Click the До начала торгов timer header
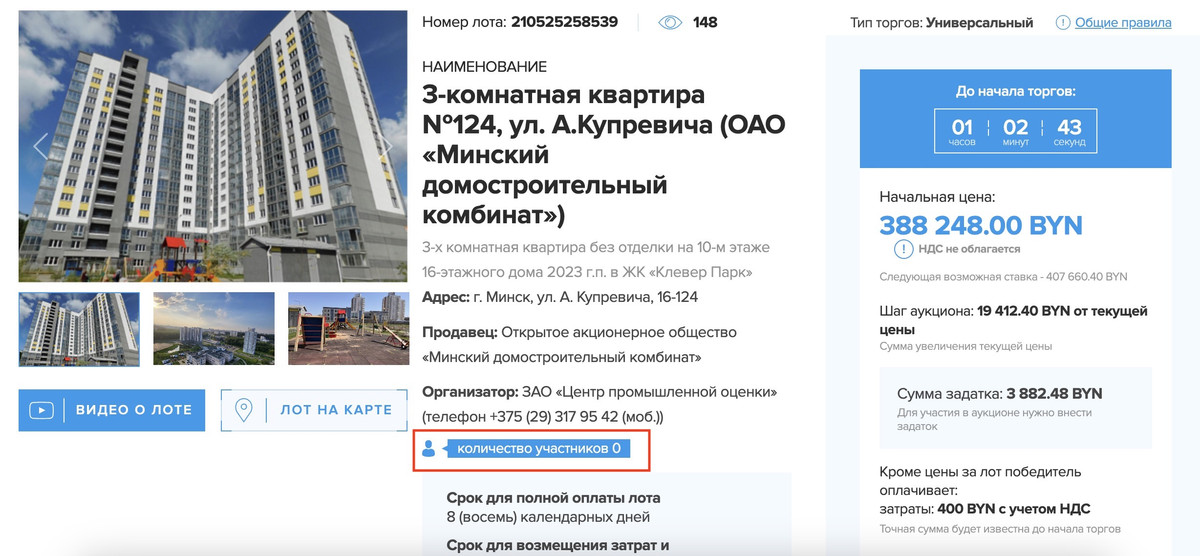 click(x=1016, y=91)
